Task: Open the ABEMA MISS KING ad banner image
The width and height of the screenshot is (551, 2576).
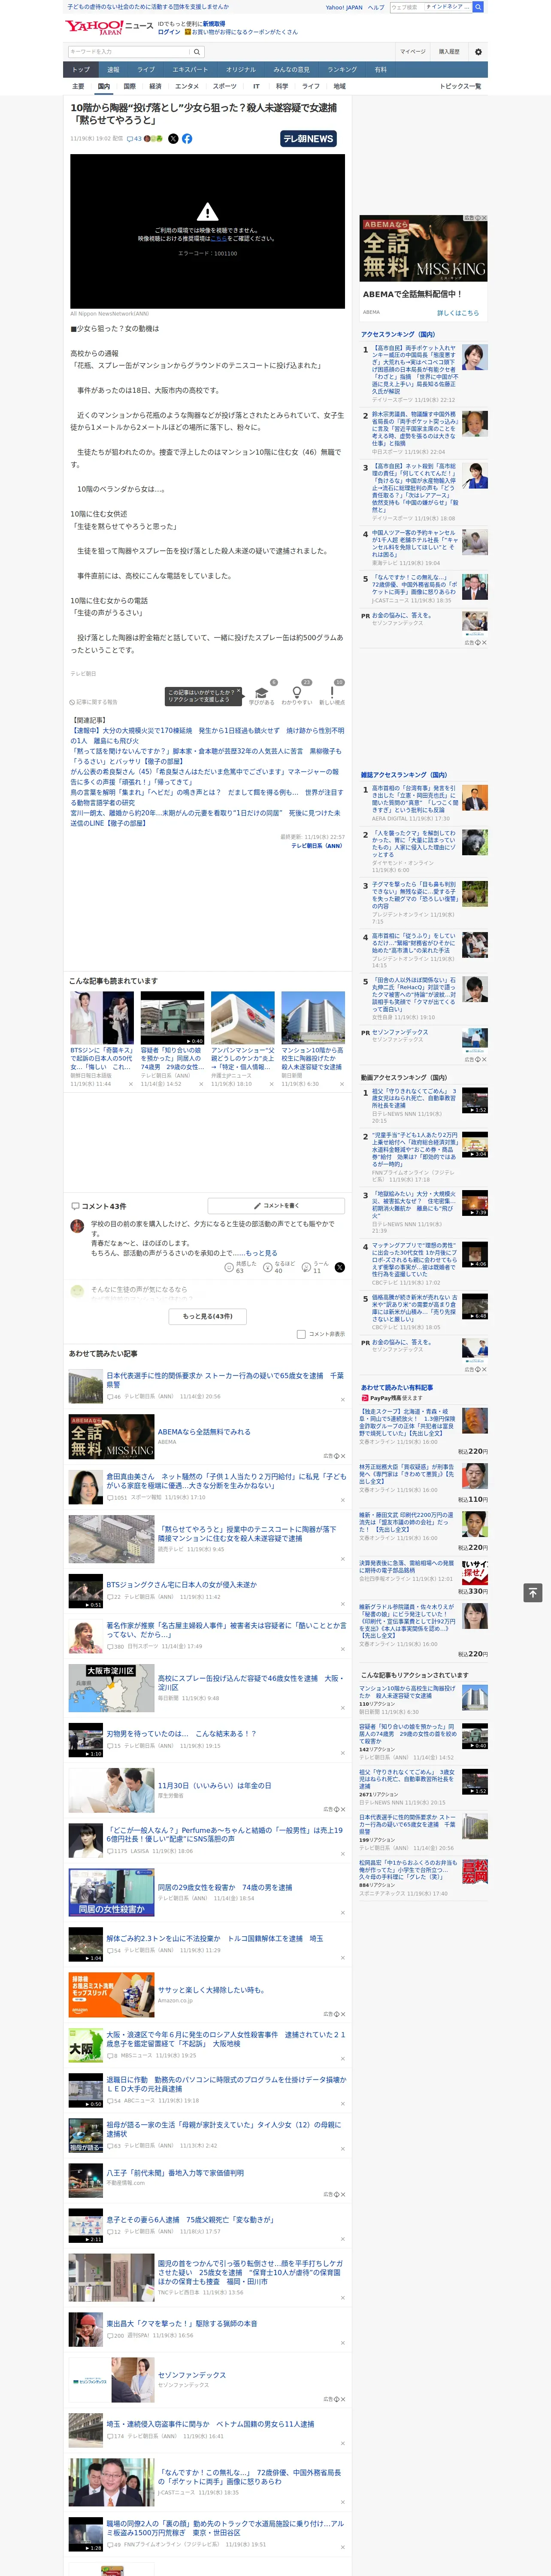Action: (x=424, y=249)
